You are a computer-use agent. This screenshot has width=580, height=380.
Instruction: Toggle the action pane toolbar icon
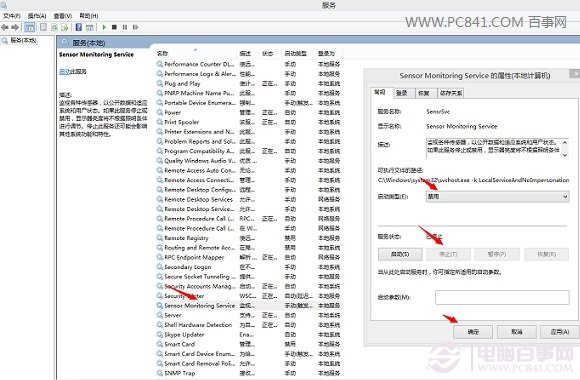[90, 27]
